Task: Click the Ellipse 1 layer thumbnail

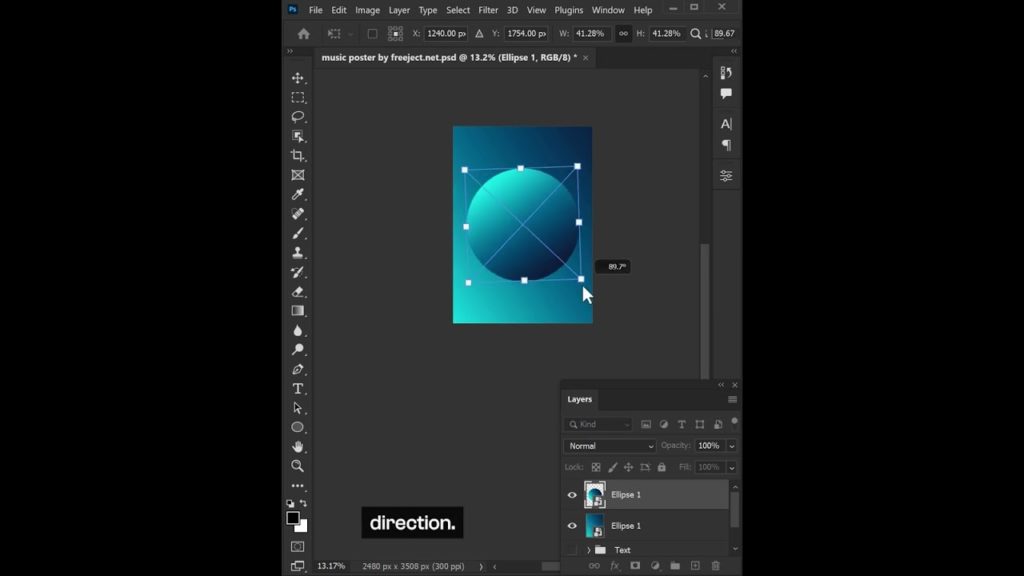Action: point(595,494)
